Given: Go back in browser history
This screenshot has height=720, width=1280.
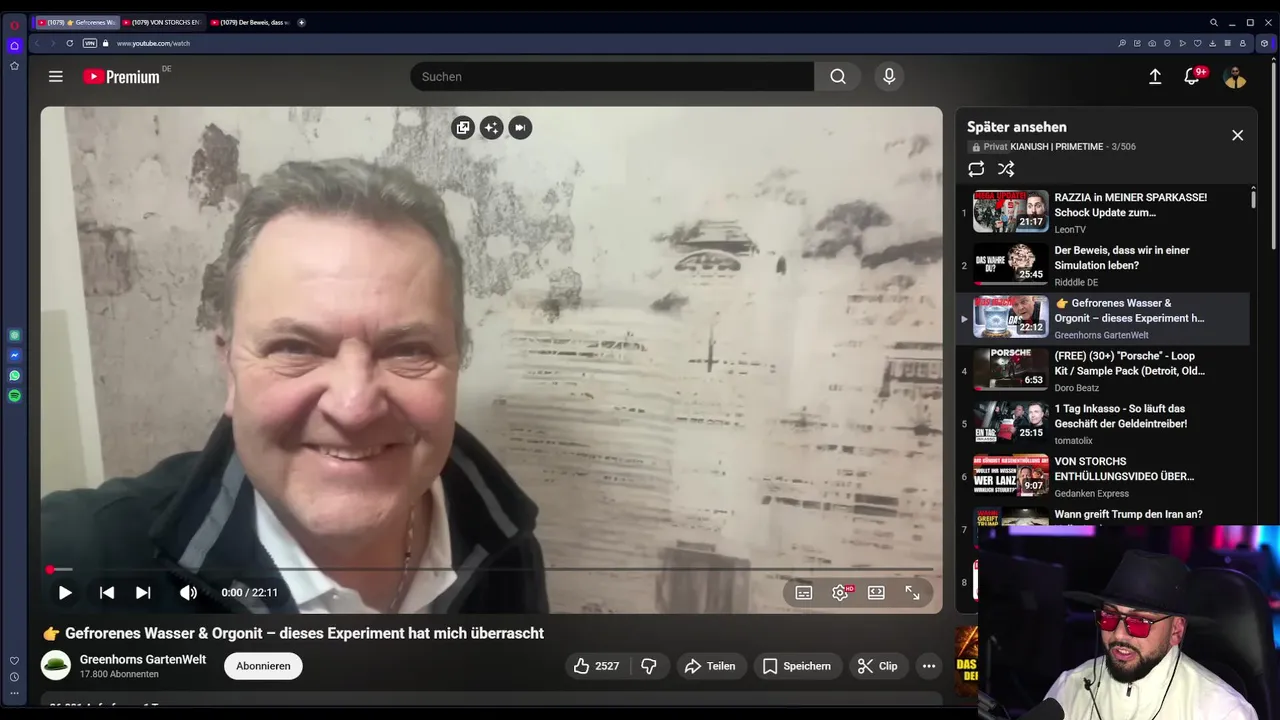Looking at the screenshot, I should pyautogui.click(x=38, y=43).
